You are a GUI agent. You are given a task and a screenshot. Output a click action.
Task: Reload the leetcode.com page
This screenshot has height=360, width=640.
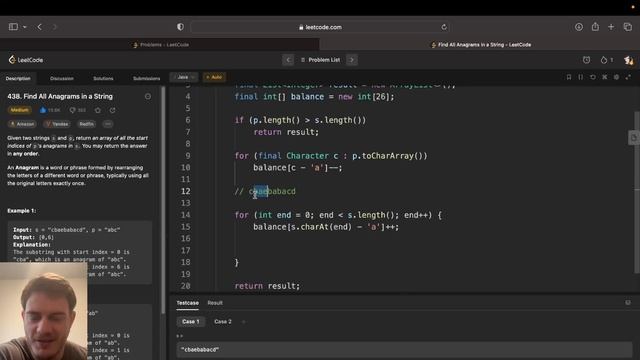tap(444, 27)
